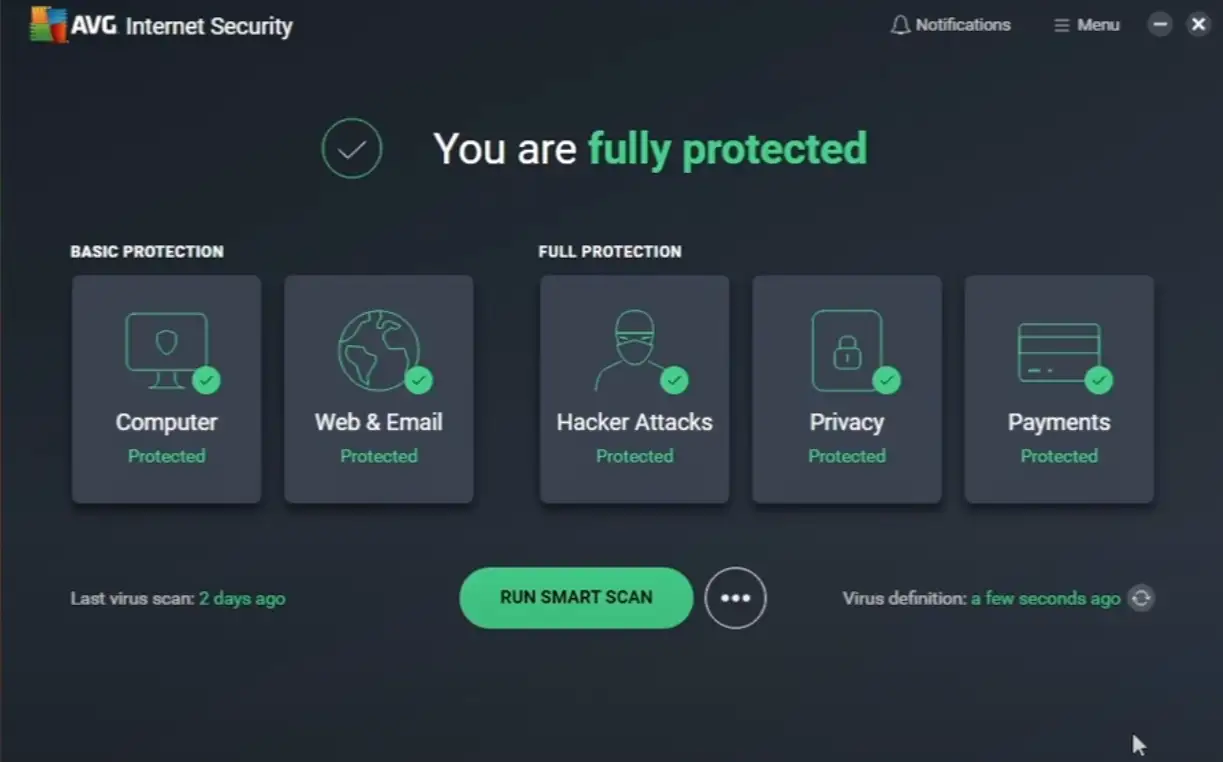
Task: Expand more scan options with three-dots button
Action: (x=736, y=598)
